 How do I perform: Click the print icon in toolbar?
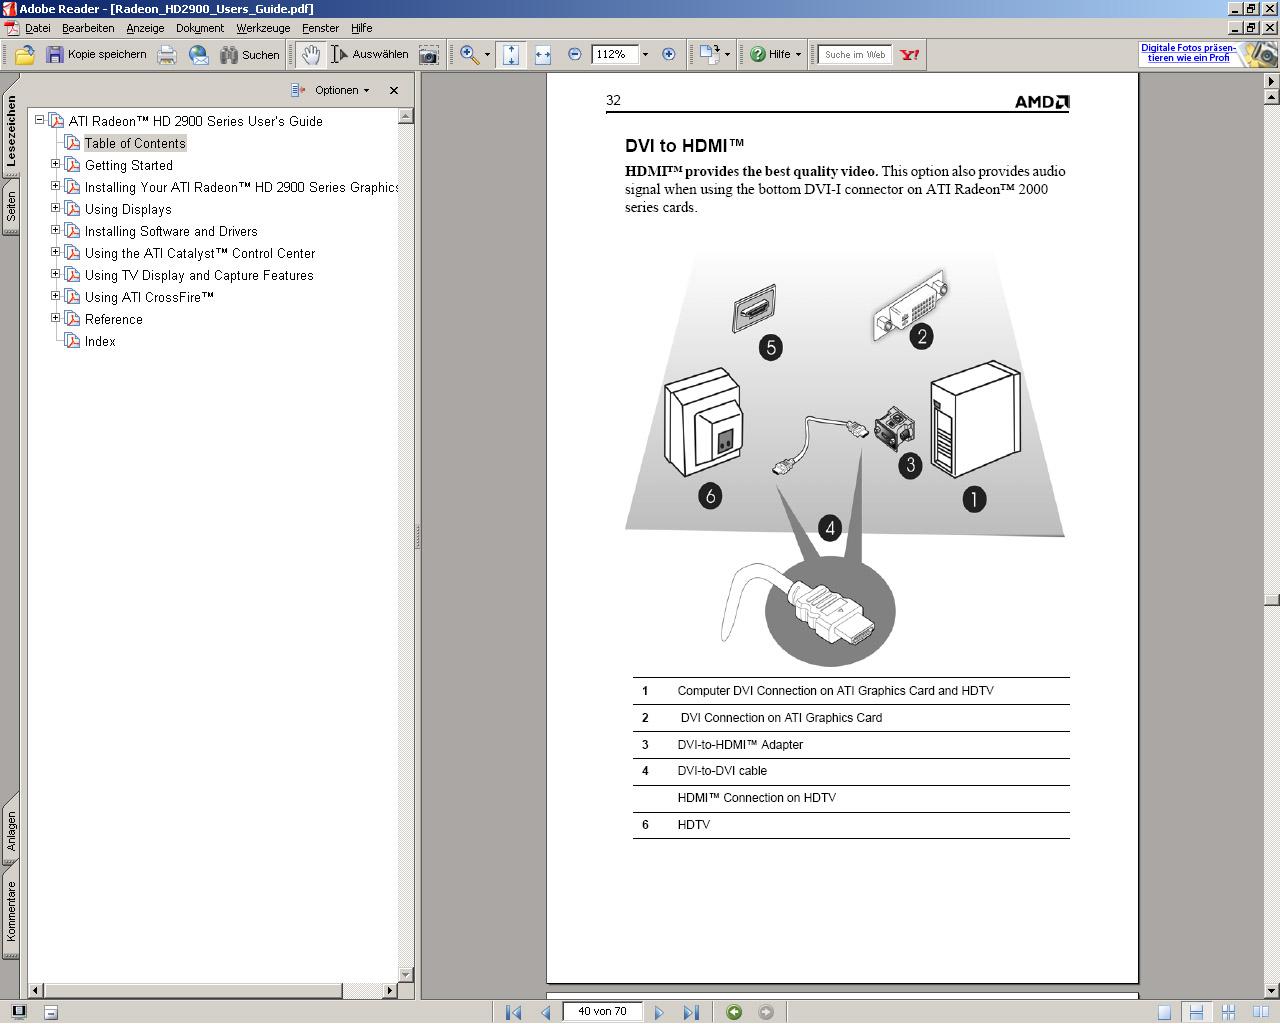click(167, 55)
